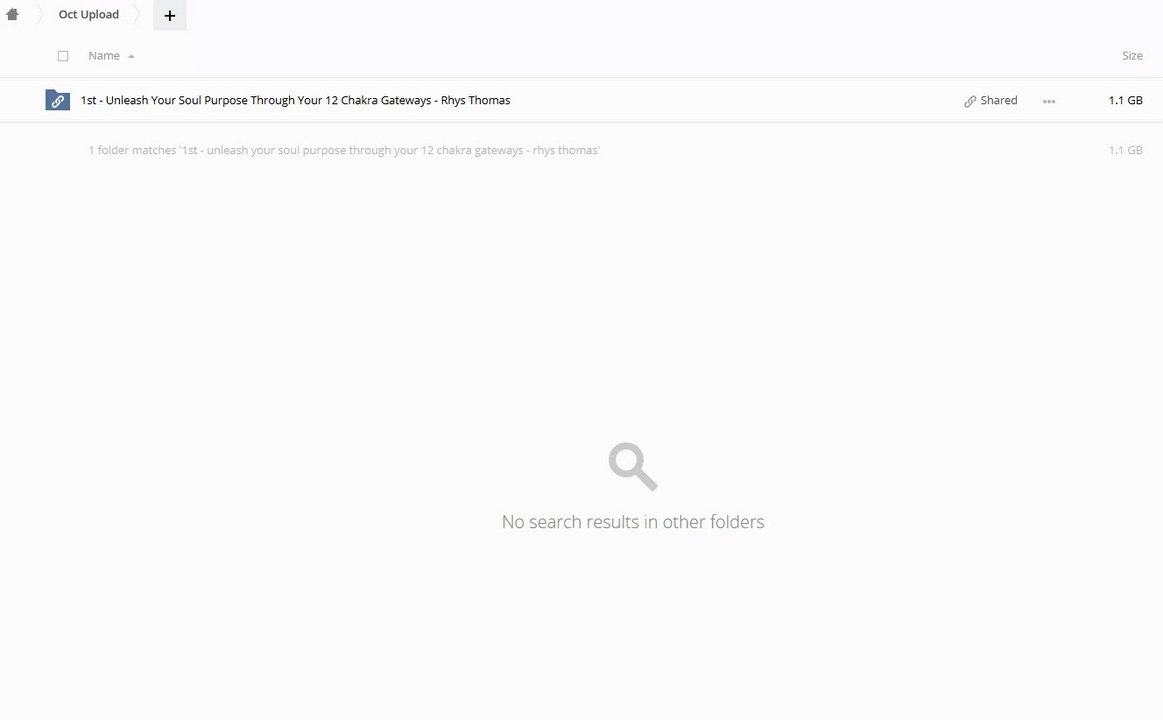Screen dimensions: 1163x720
Task: Click the chain link icon beside Shared
Action: (969, 101)
